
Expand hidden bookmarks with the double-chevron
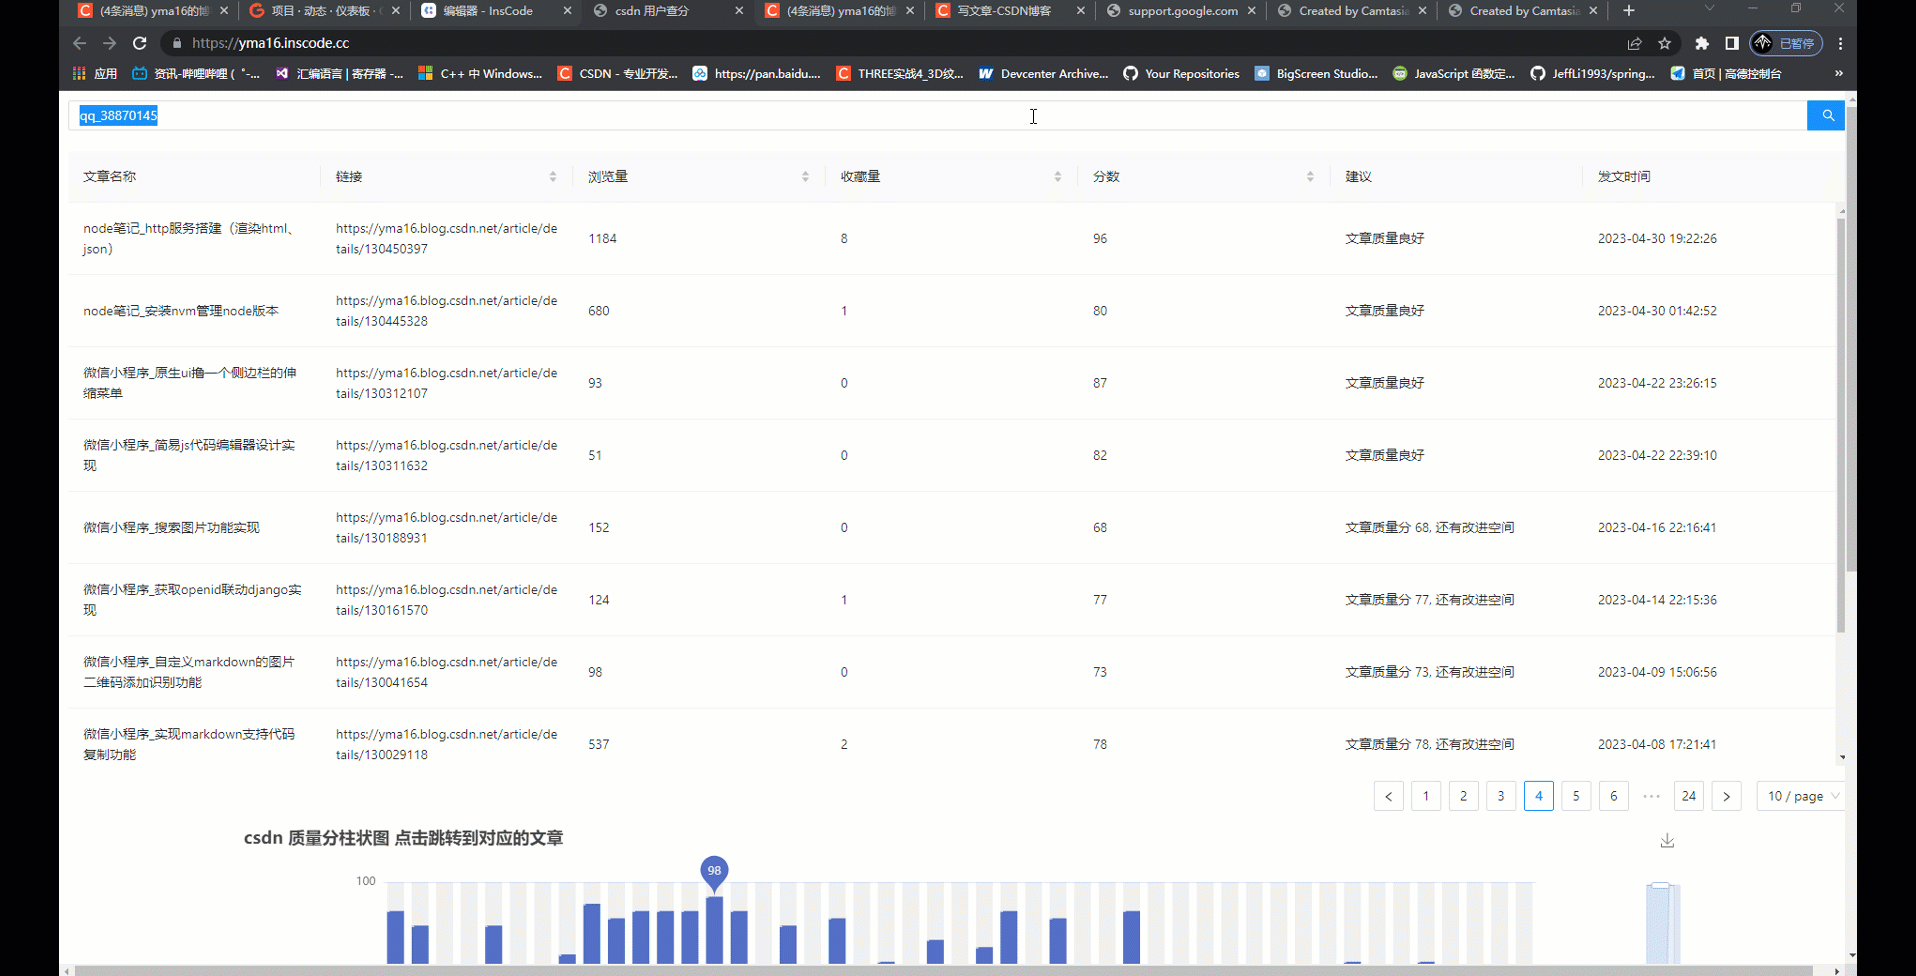click(1838, 73)
